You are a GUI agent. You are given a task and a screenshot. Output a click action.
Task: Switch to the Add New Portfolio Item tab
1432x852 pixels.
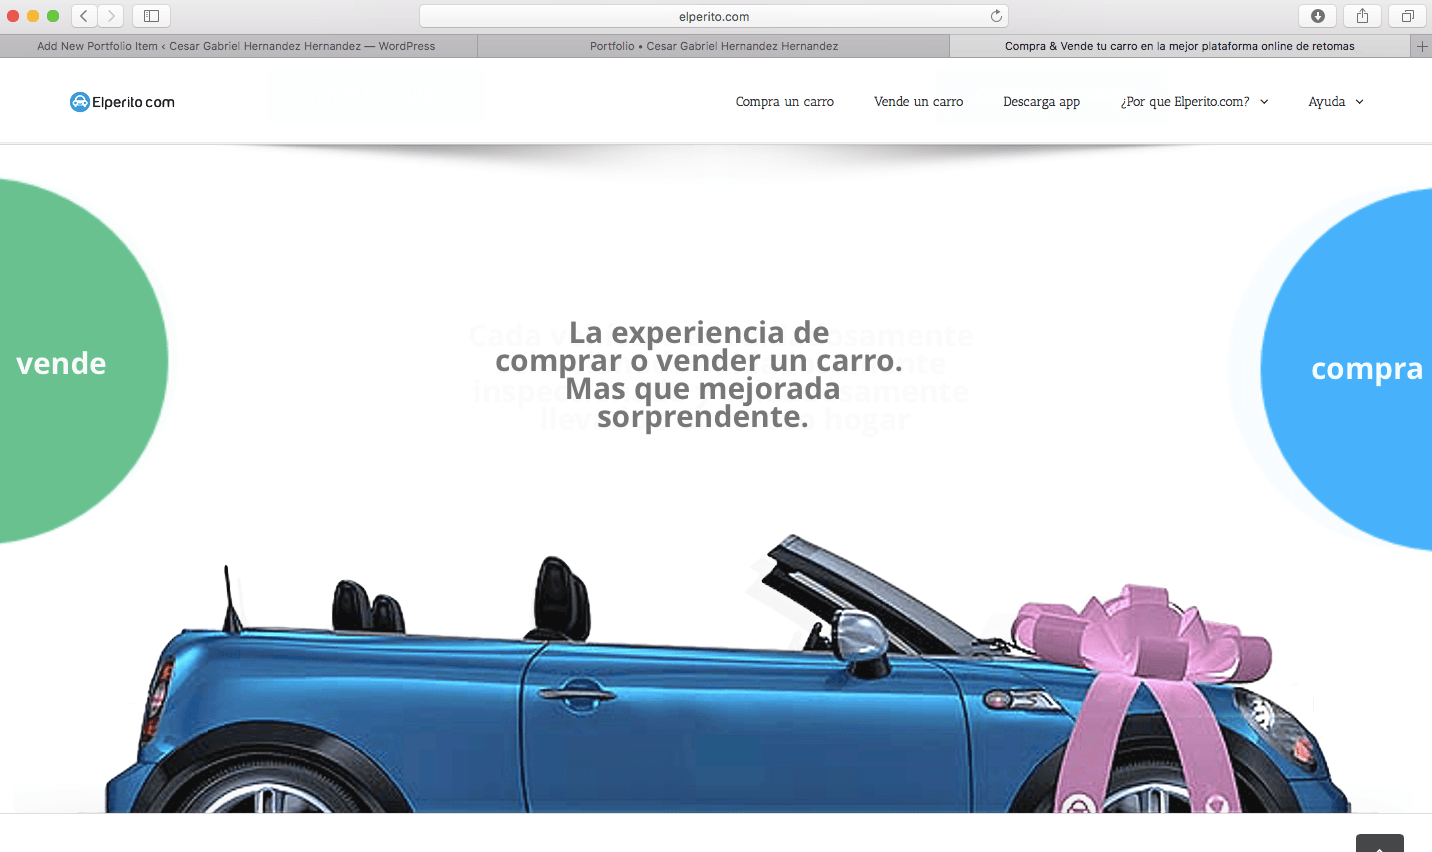pyautogui.click(x=237, y=46)
